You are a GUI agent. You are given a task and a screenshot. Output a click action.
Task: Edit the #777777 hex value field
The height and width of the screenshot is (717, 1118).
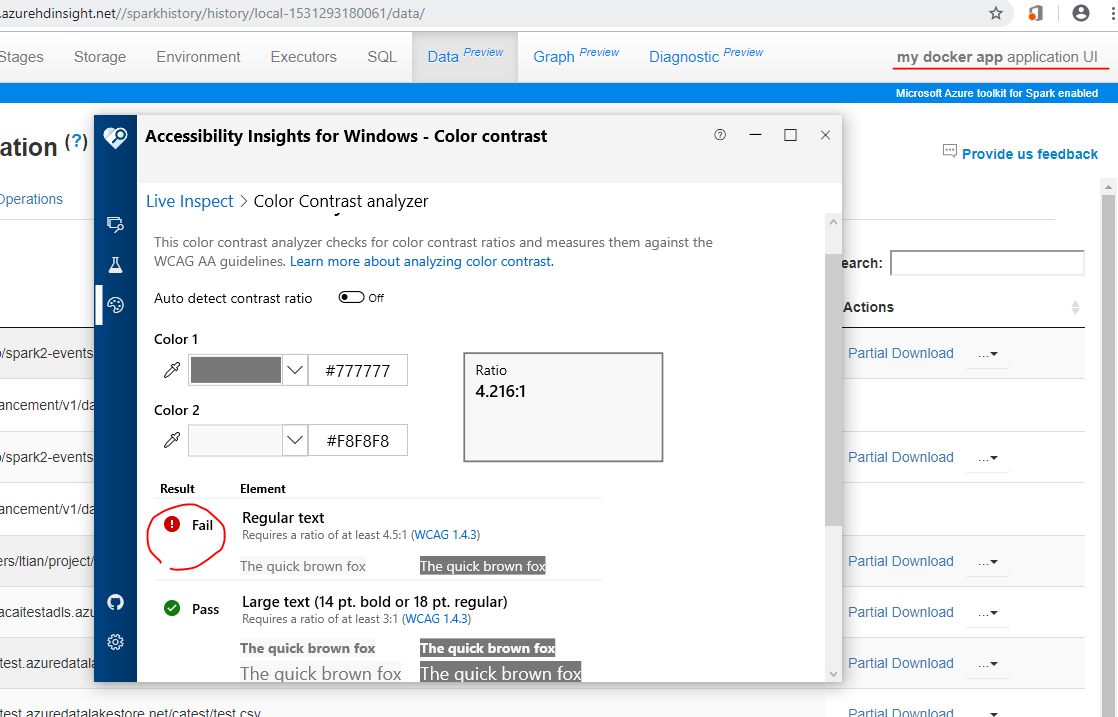(x=358, y=371)
